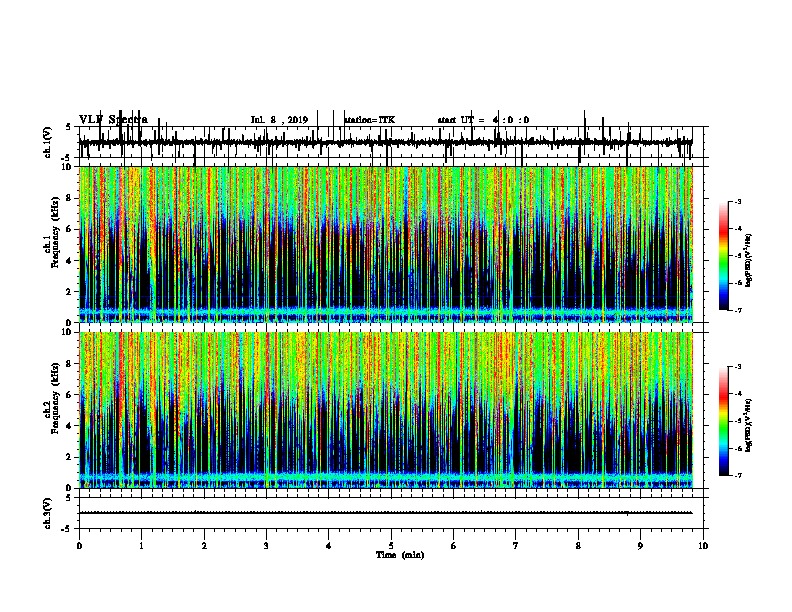
Task: Click the 'start UT = 4:0:0' label
Action: pyautogui.click(x=483, y=120)
